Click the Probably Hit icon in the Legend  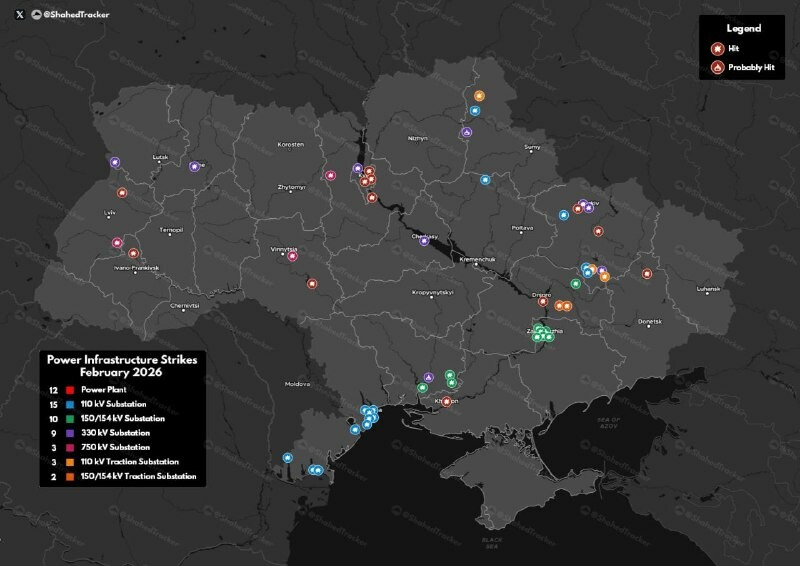click(x=717, y=67)
